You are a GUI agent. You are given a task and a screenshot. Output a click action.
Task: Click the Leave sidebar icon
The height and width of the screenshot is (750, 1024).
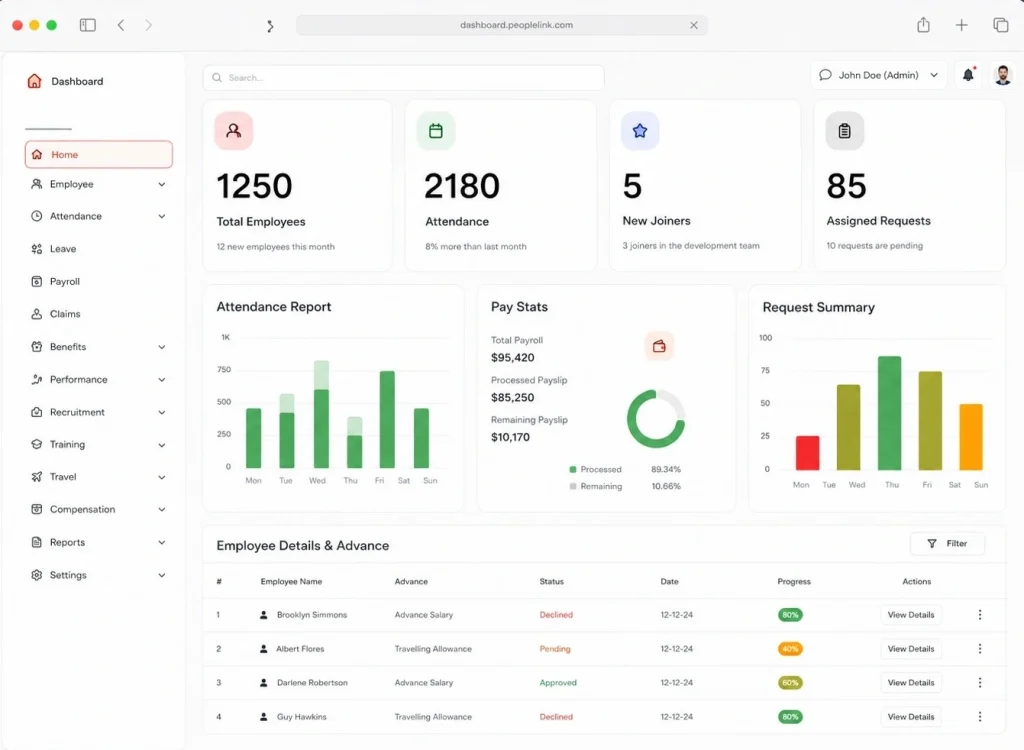(37, 249)
